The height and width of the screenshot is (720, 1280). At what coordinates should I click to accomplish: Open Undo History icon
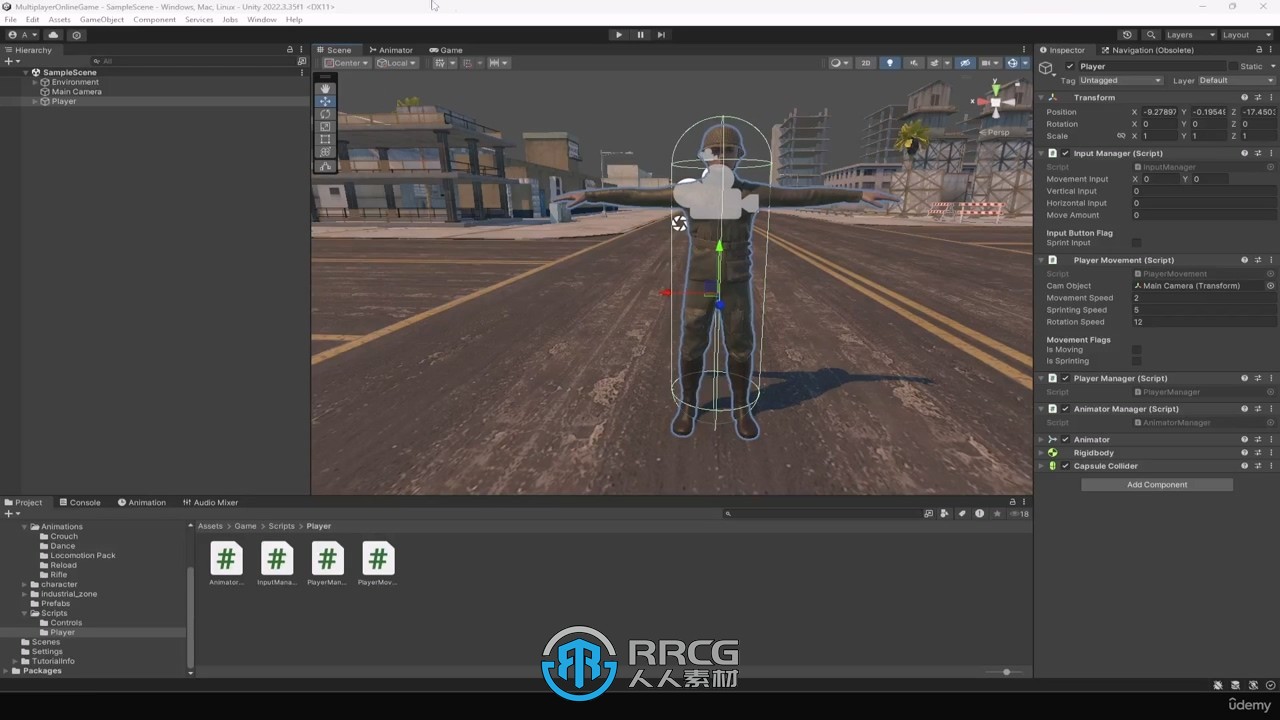tap(1127, 35)
